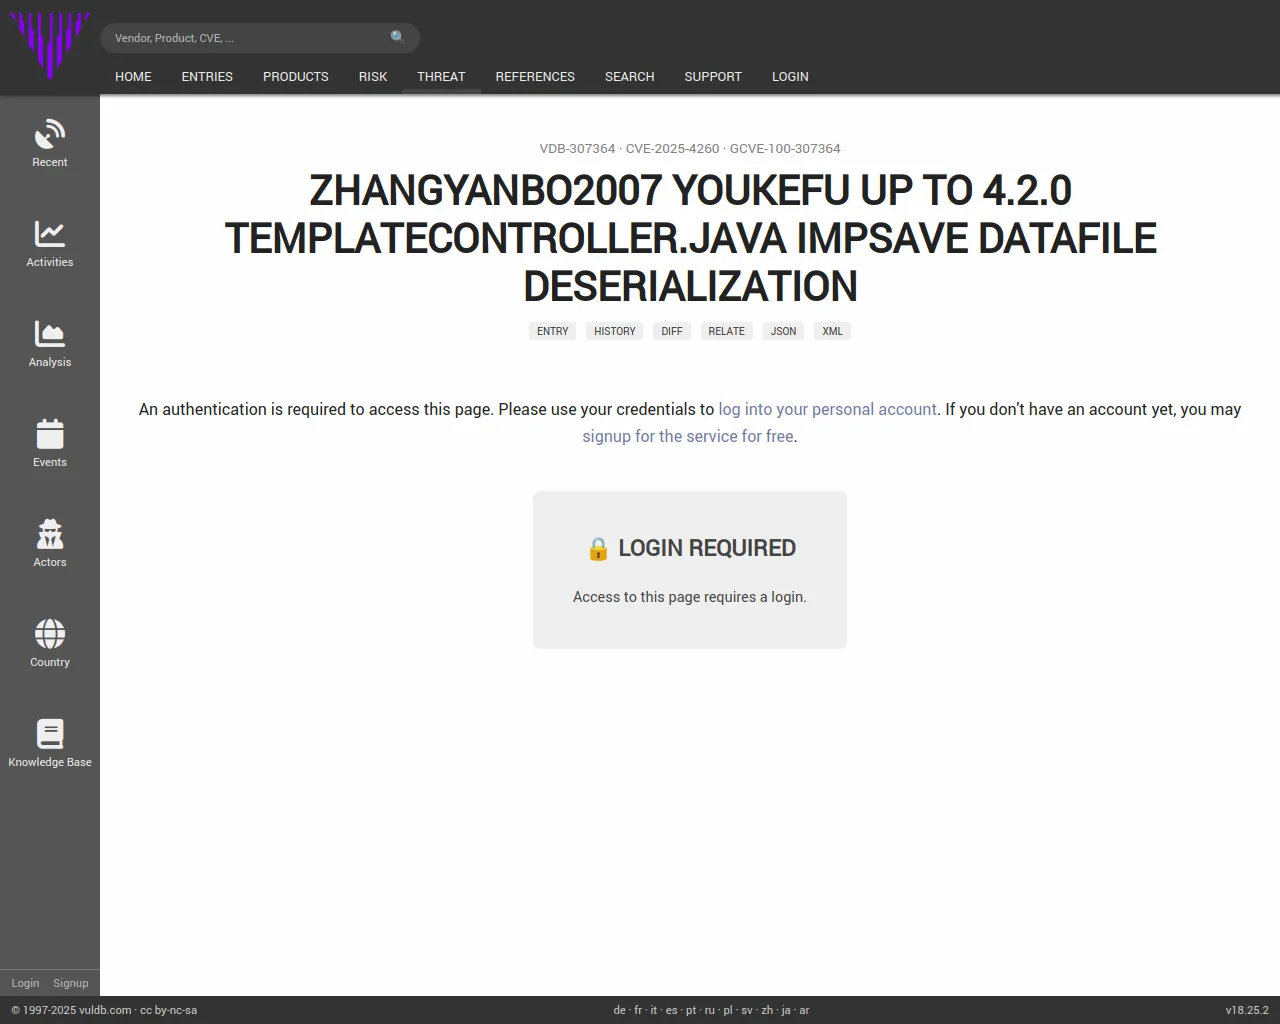The width and height of the screenshot is (1280, 1024).
Task: Open the Actors spy icon
Action: 50,534
